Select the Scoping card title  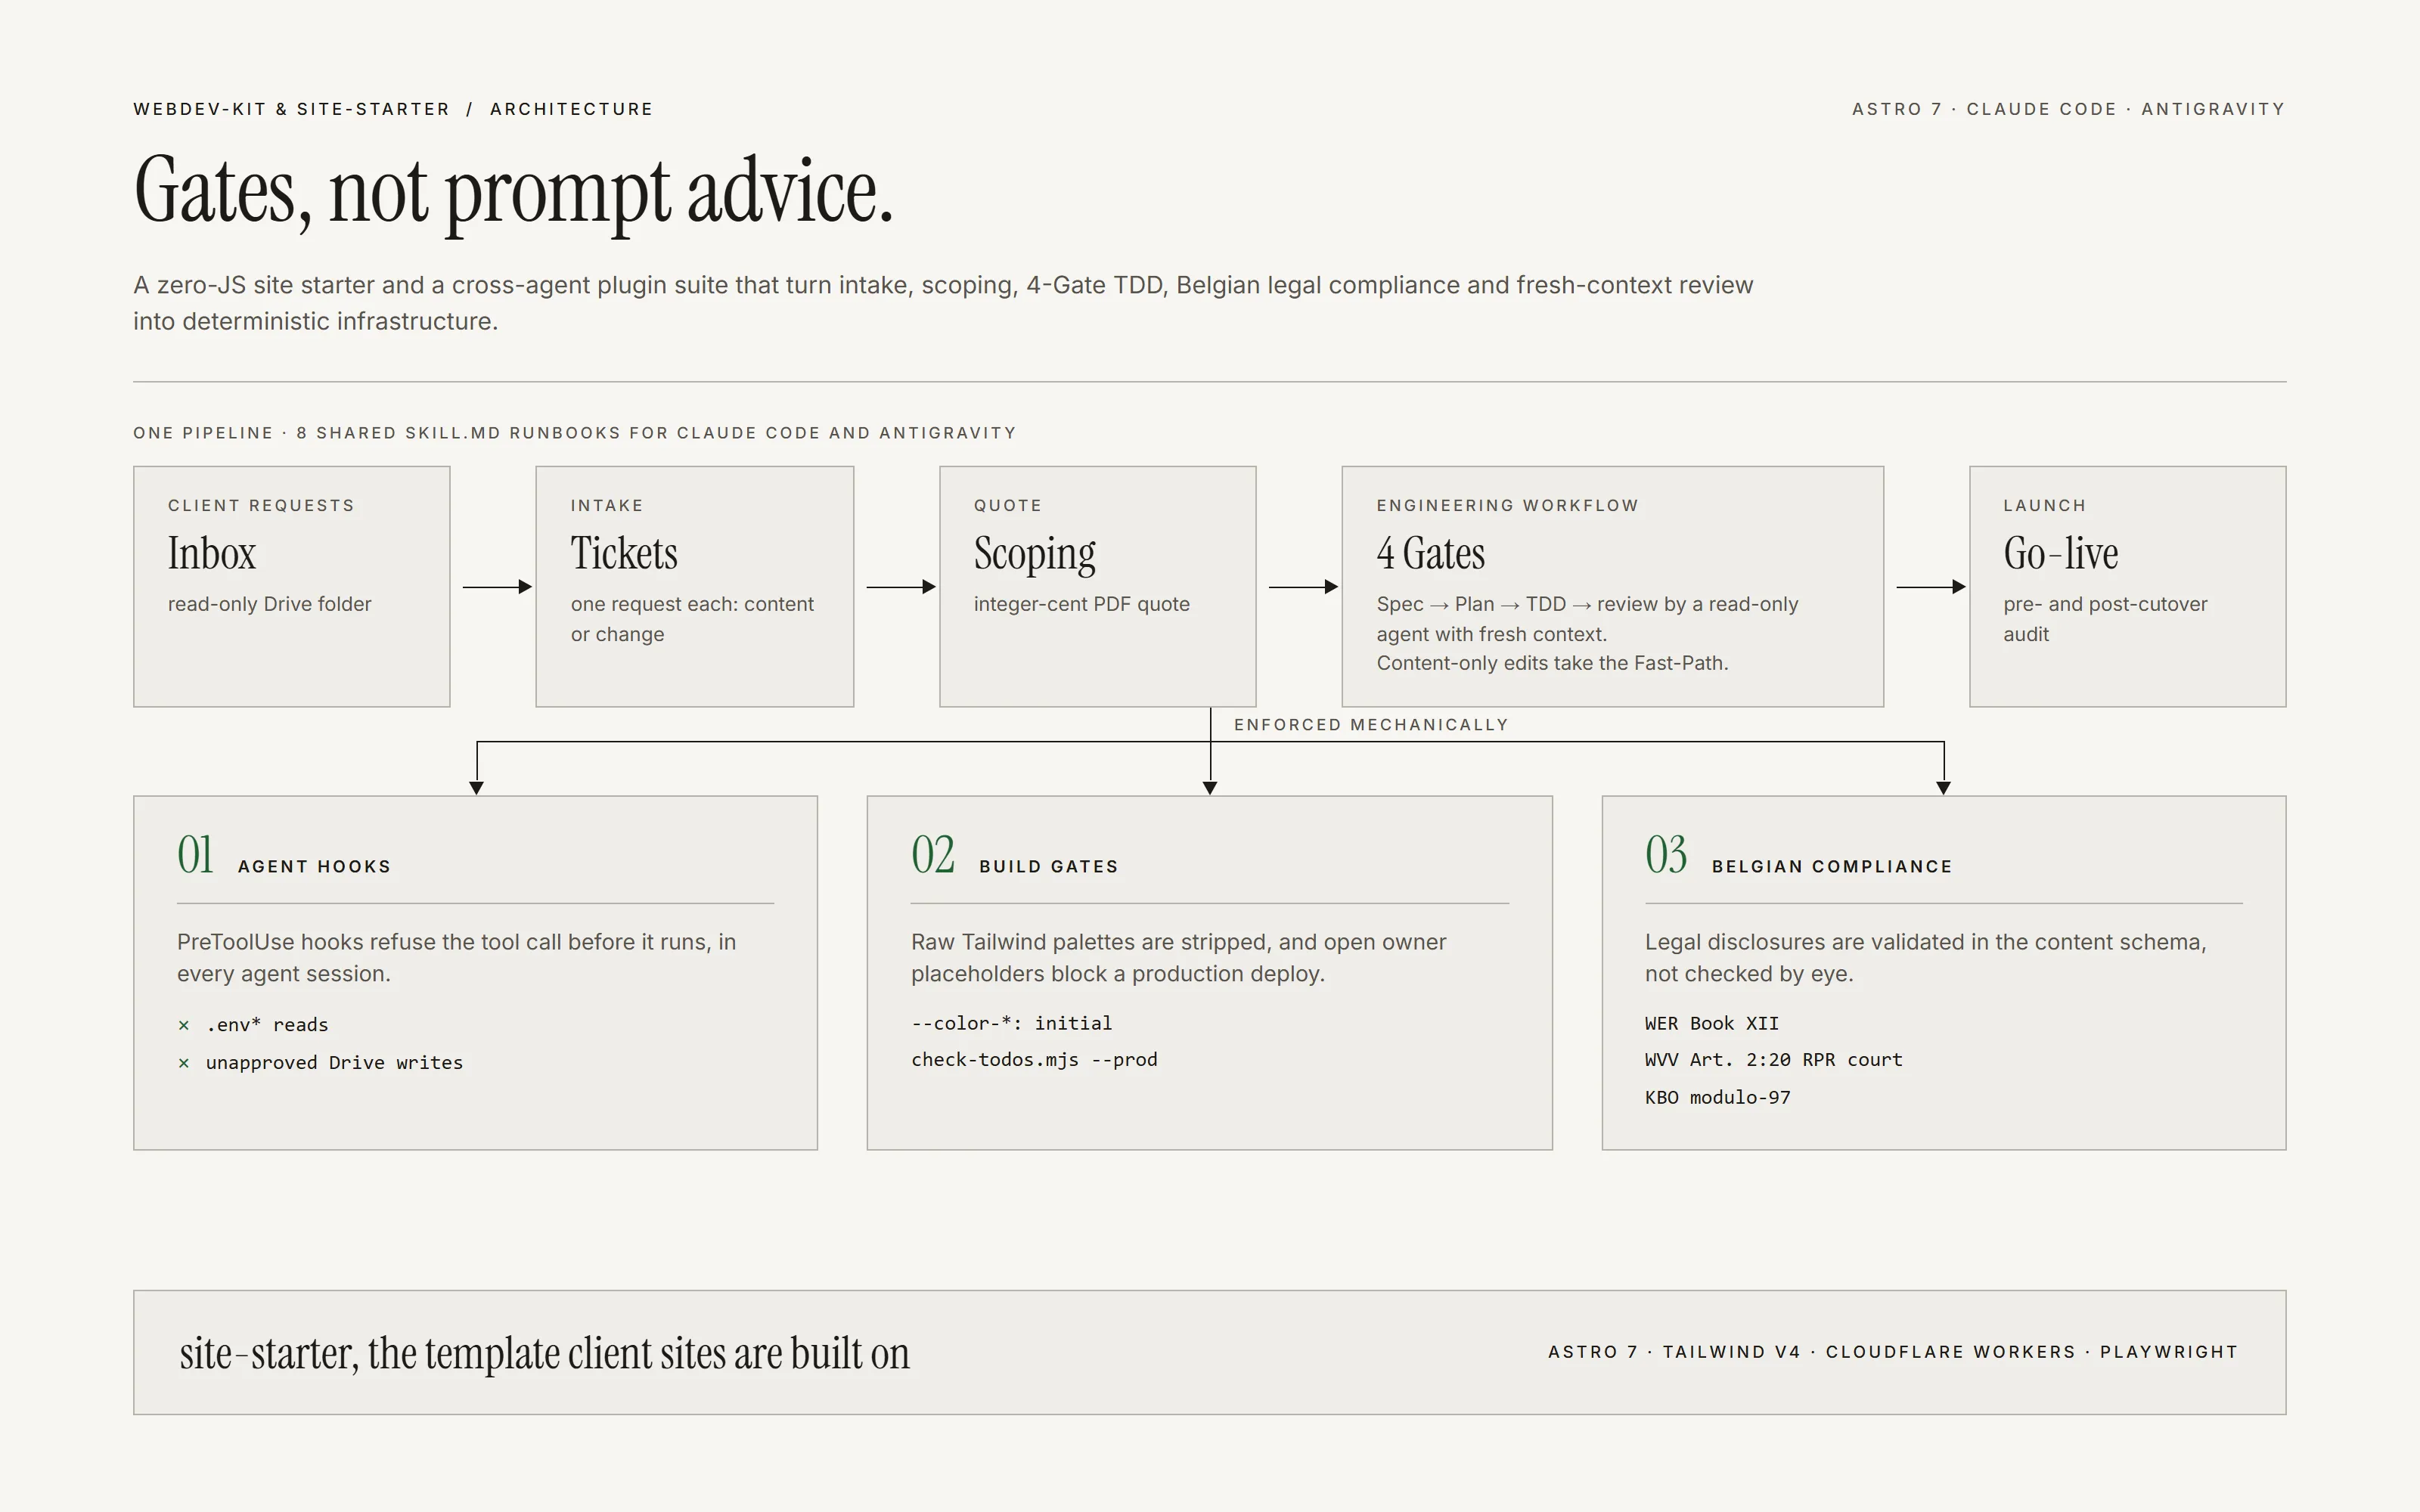coord(1034,555)
